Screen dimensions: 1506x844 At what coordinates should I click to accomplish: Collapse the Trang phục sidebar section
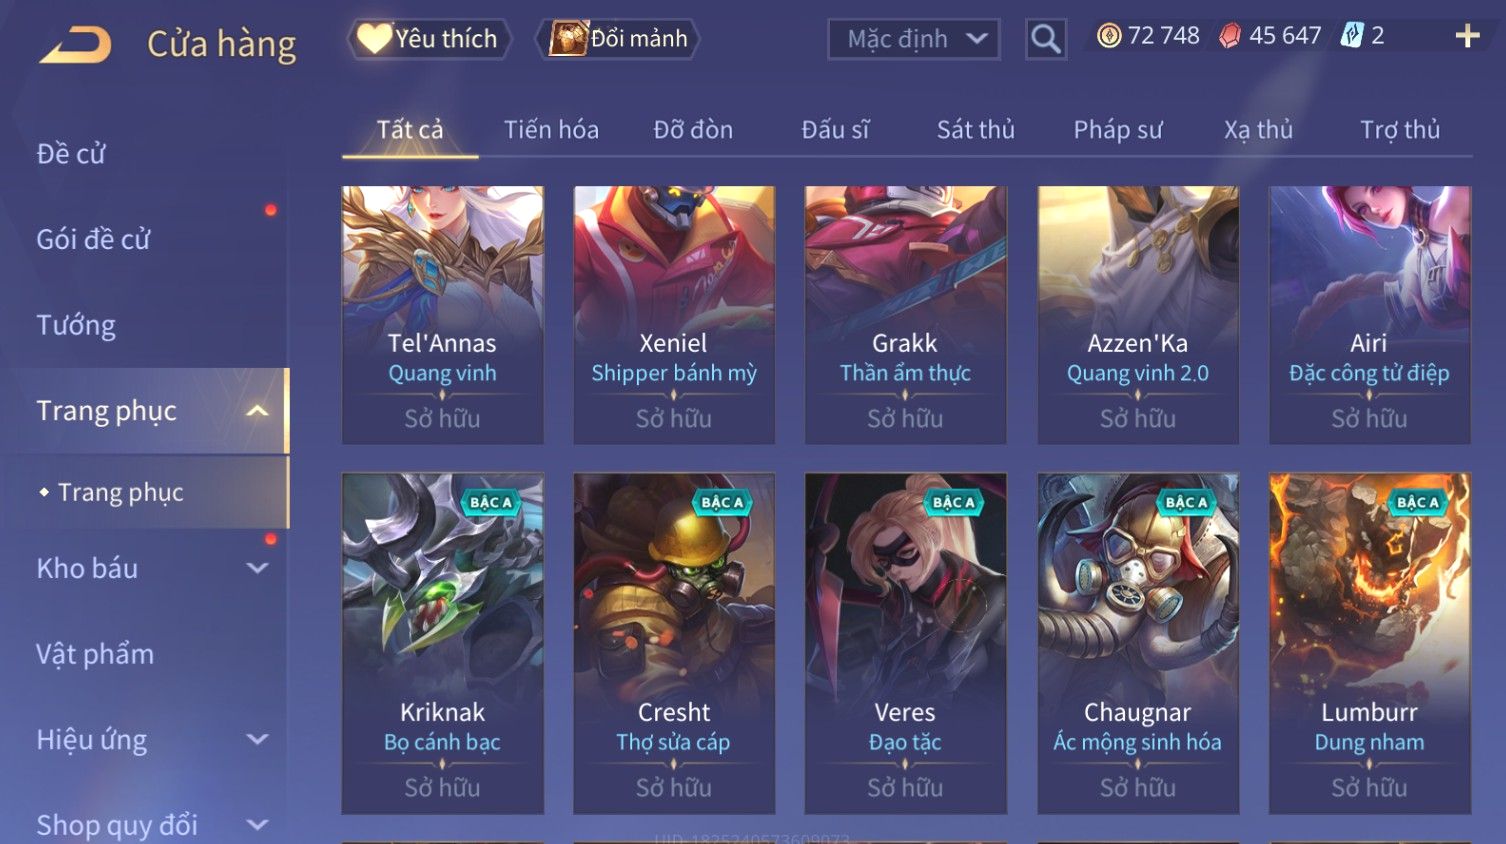(x=257, y=411)
